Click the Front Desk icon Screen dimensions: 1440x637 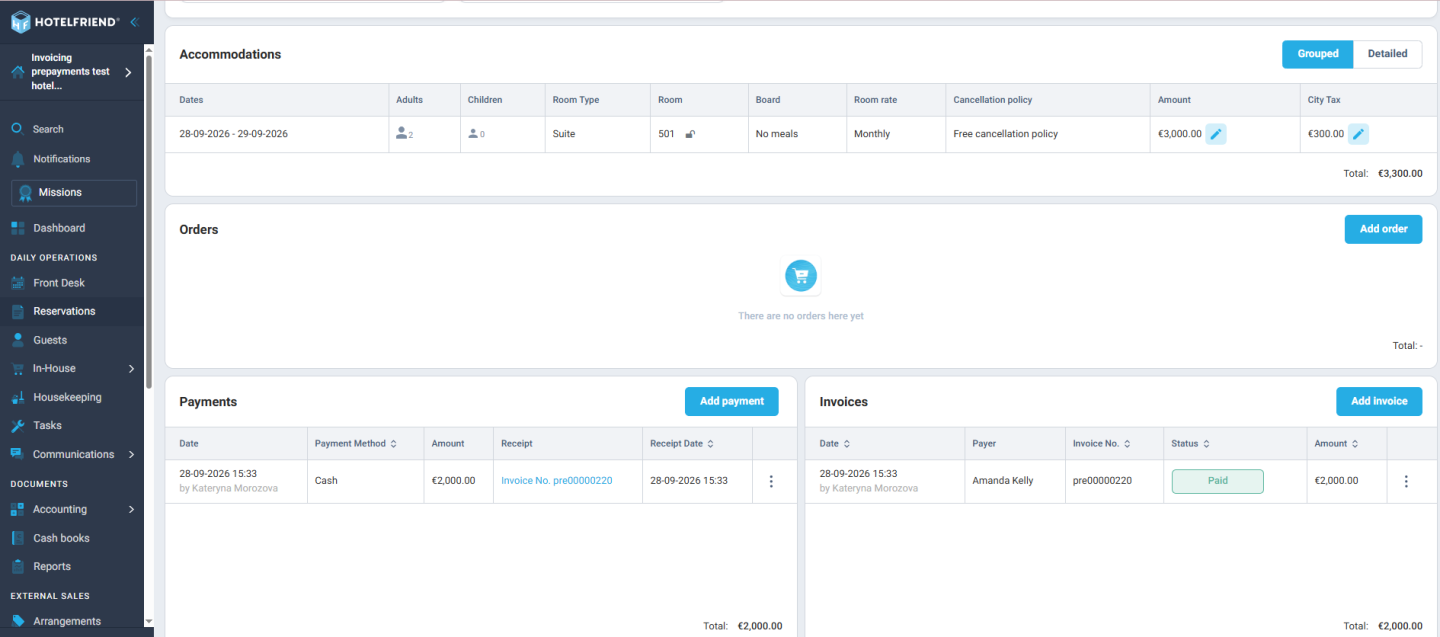pyautogui.click(x=17, y=283)
